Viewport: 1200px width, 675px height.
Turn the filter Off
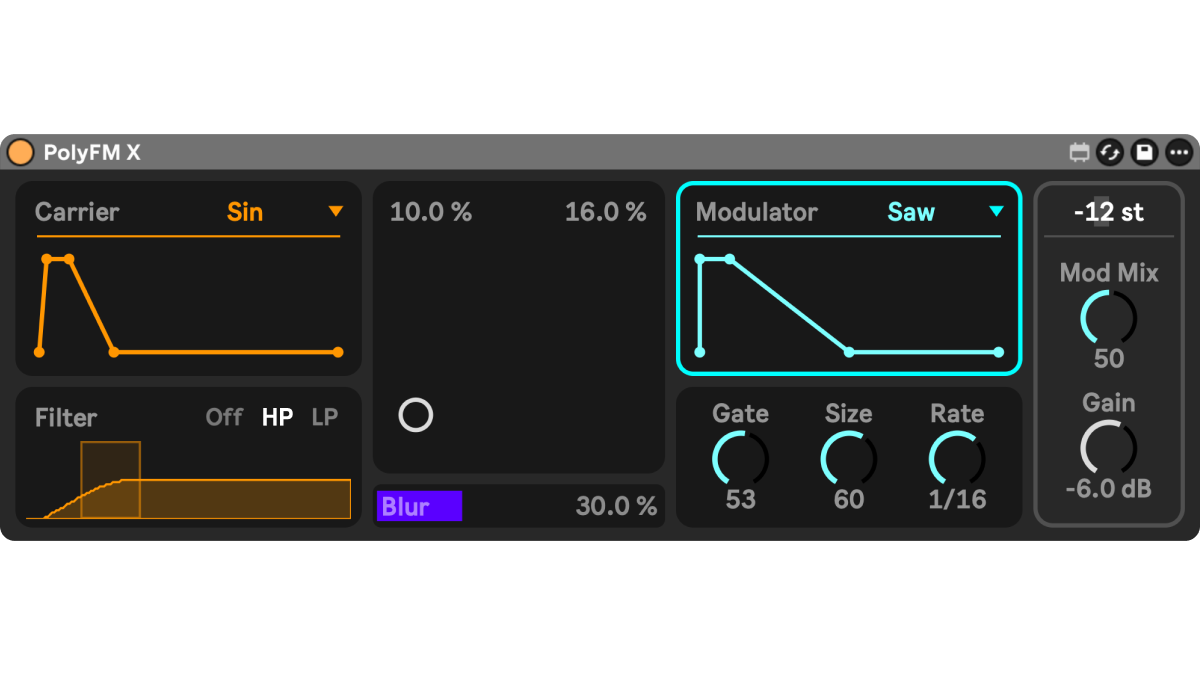point(224,417)
